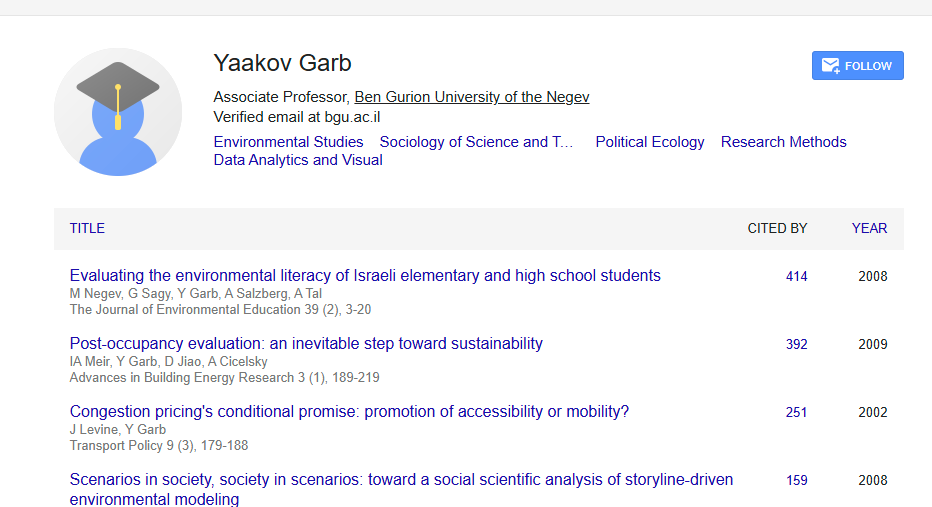View the 414 citations count
The image size is (932, 507).
[x=796, y=276]
